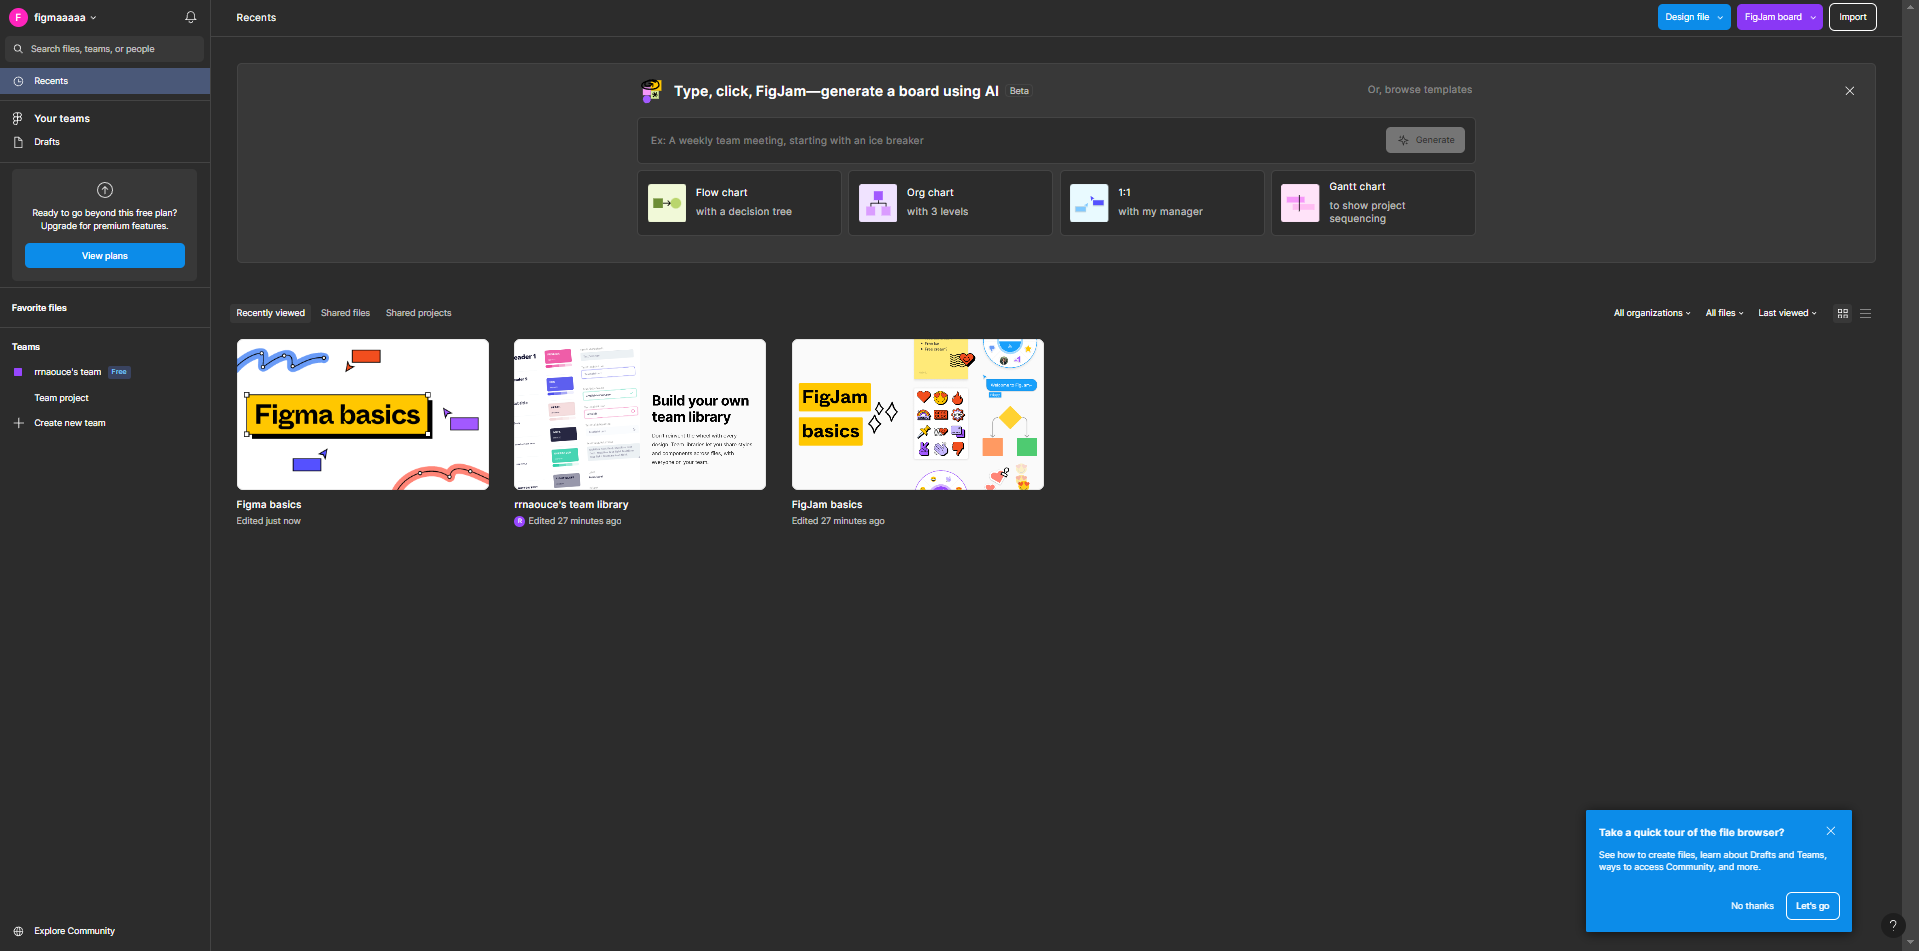This screenshot has width=1919, height=951.
Task: Click the Flow chart template icon
Action: [667, 203]
